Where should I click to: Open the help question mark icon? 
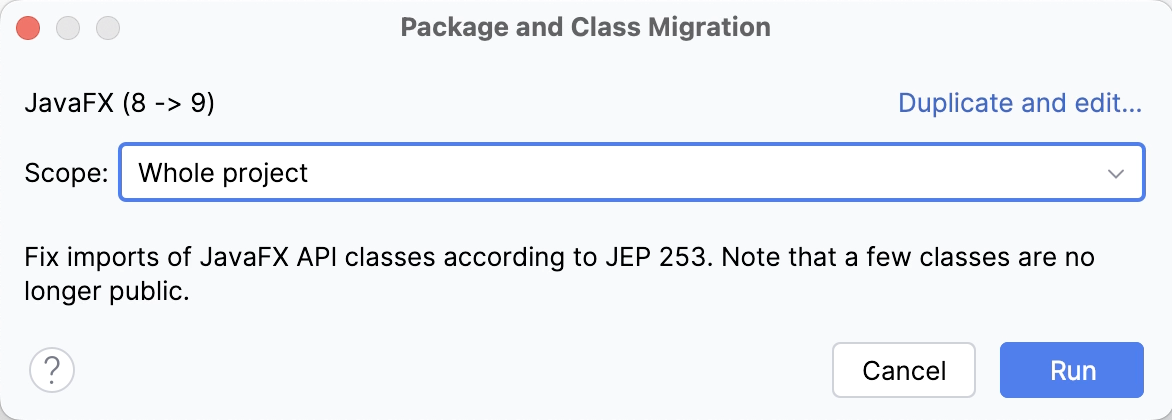[53, 370]
